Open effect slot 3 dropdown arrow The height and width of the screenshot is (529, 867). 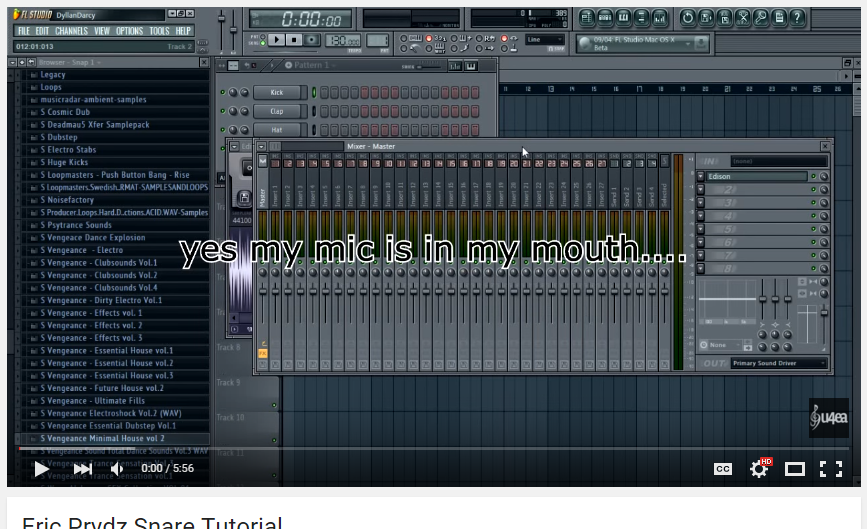701,202
